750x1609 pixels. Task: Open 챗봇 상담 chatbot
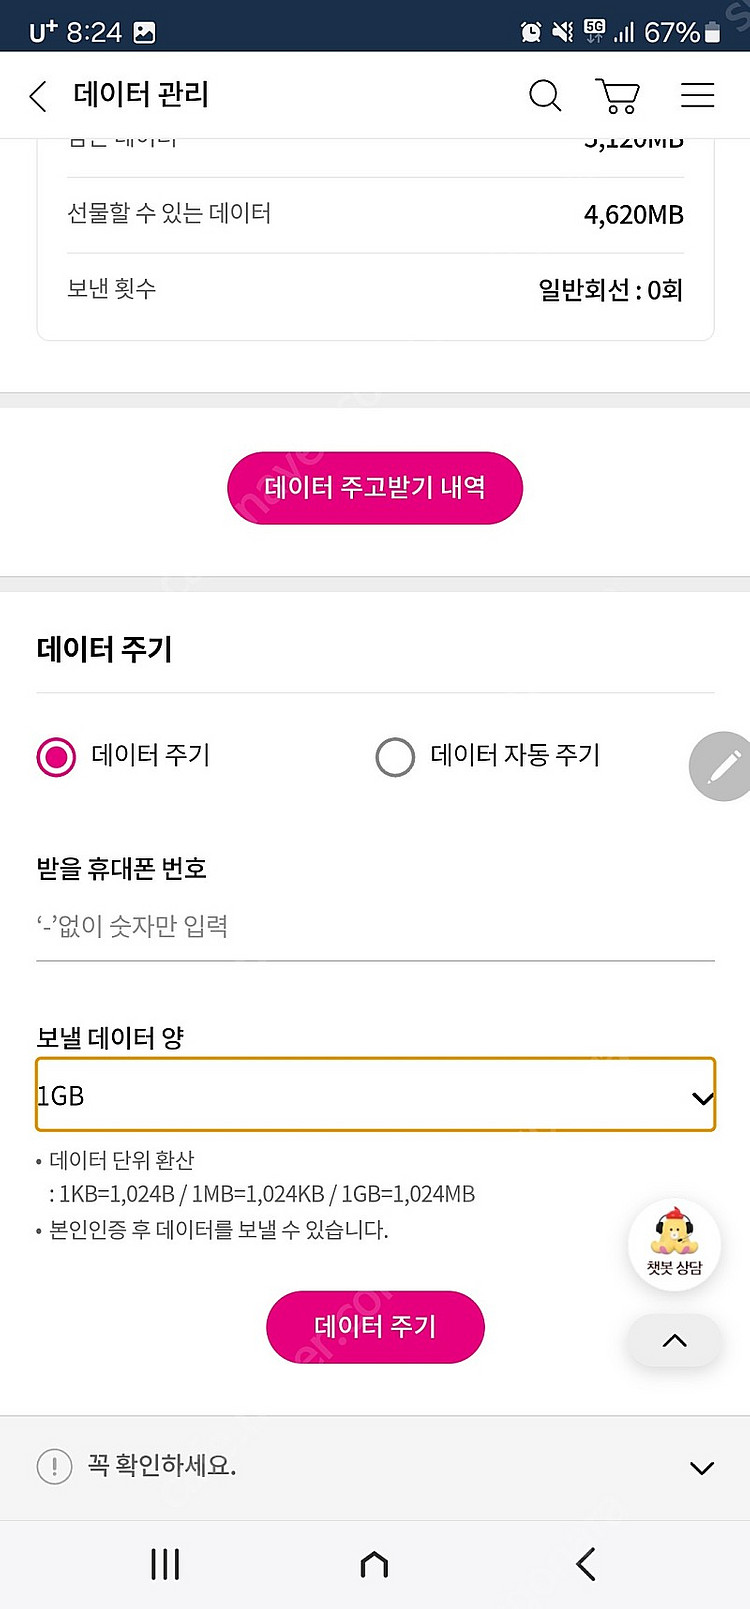[x=675, y=1244]
